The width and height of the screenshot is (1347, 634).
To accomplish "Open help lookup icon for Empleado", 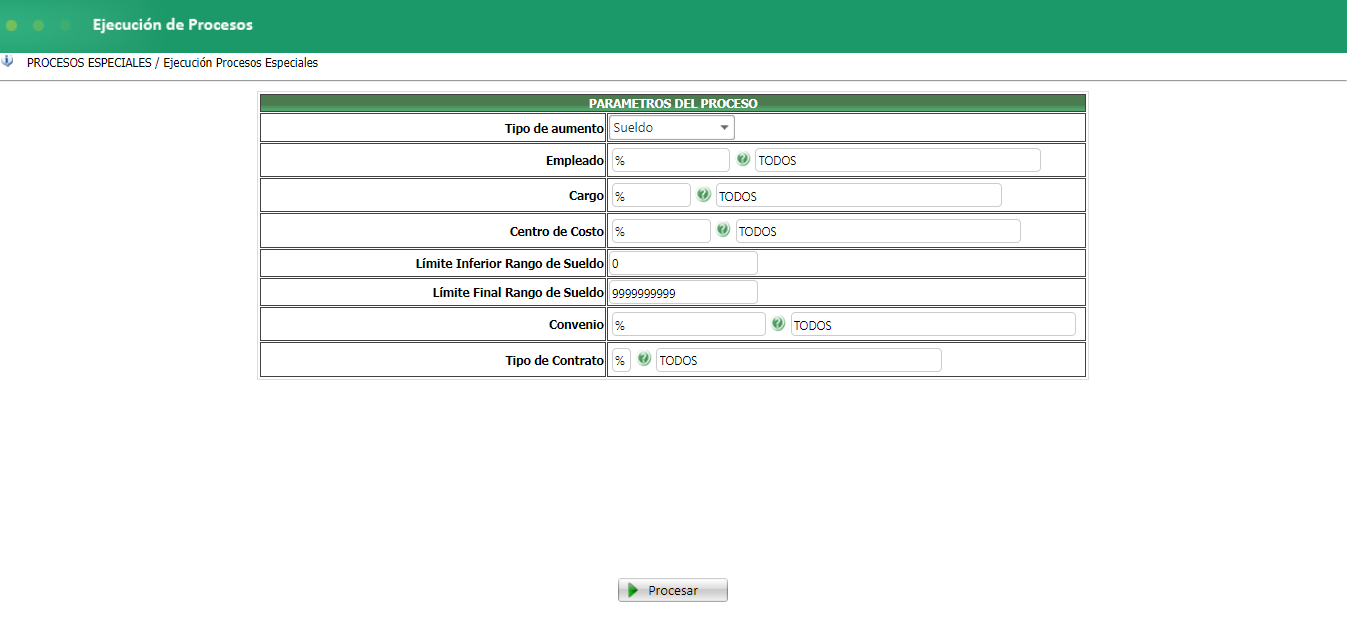I will pyautogui.click(x=743, y=160).
